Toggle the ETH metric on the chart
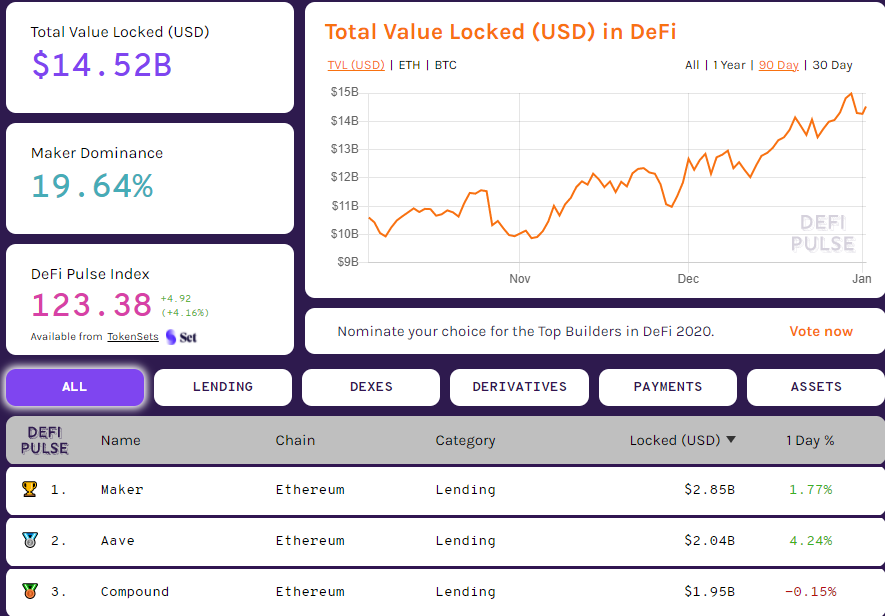Image resolution: width=885 pixels, height=616 pixels. (x=411, y=65)
